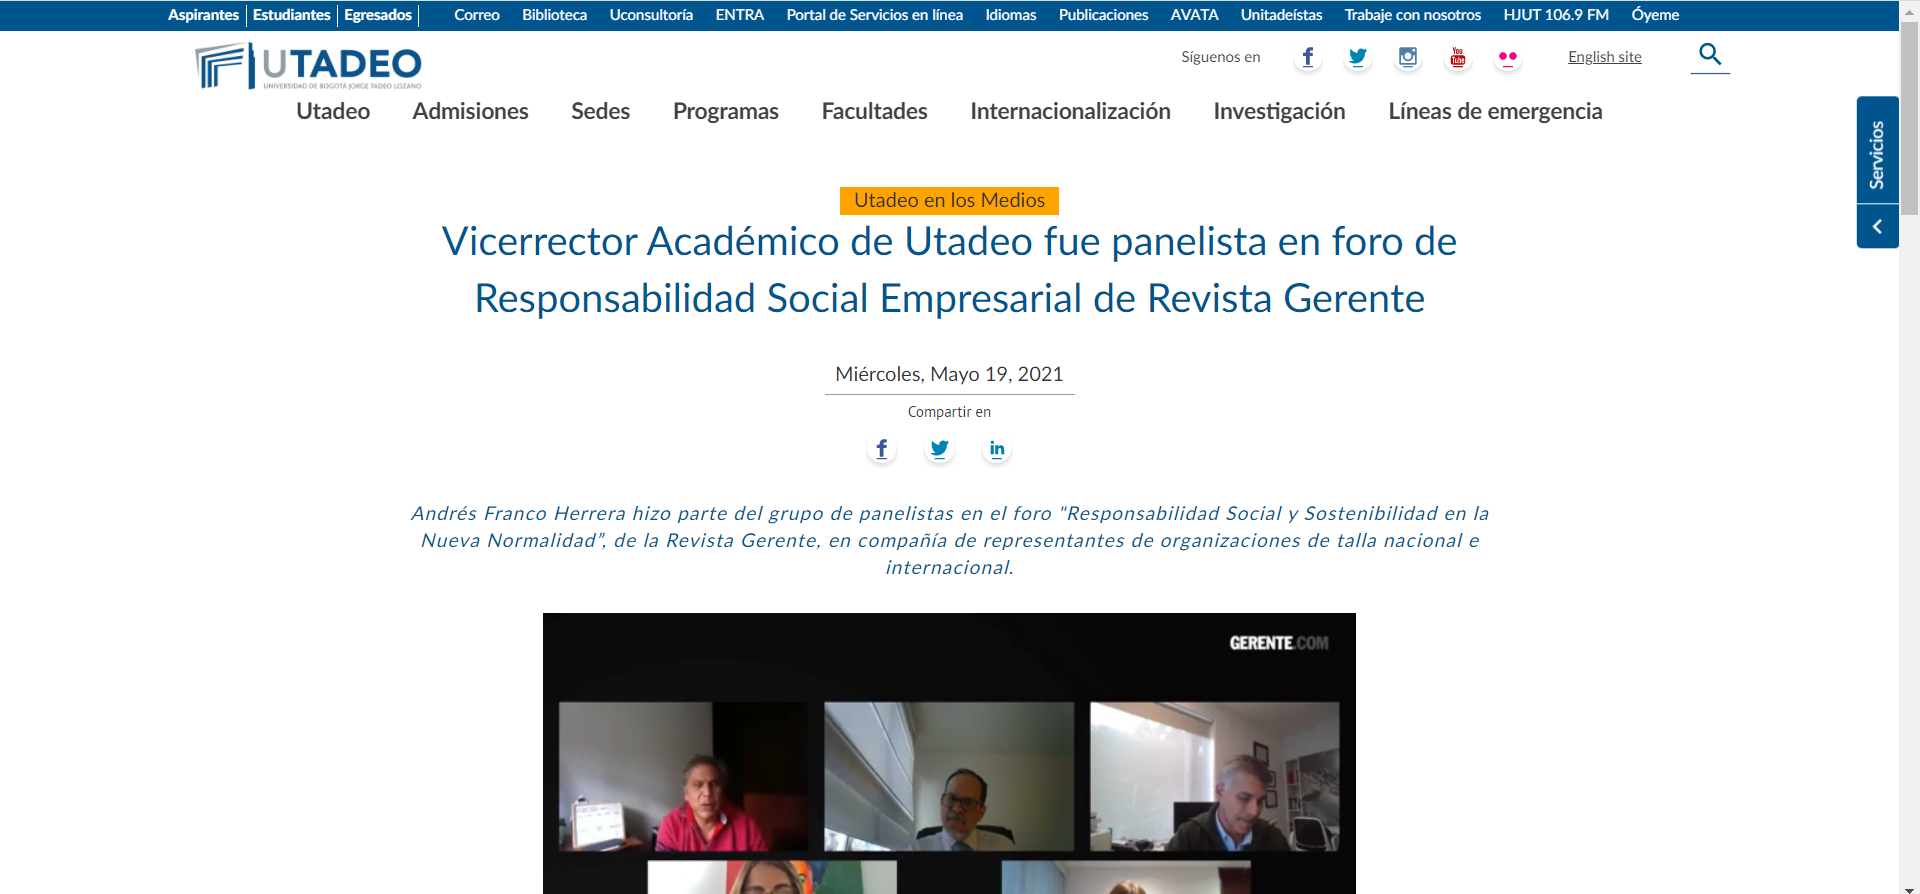Open the Utadeo main menu

tap(333, 111)
